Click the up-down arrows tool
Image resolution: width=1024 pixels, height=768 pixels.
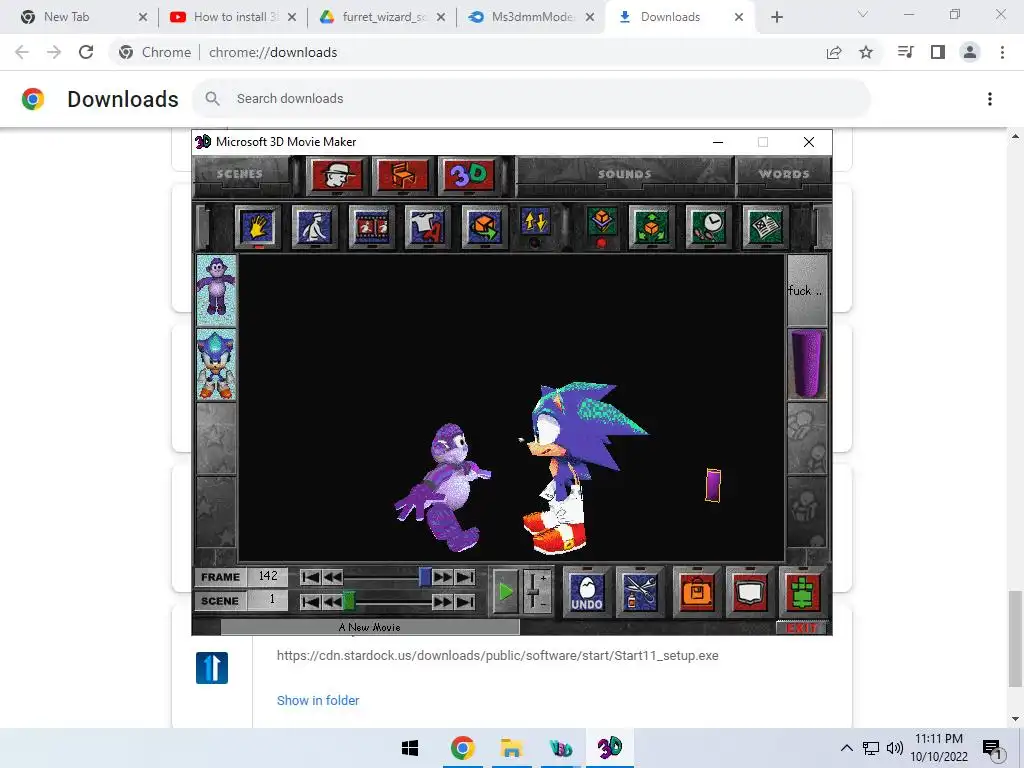[x=535, y=223]
